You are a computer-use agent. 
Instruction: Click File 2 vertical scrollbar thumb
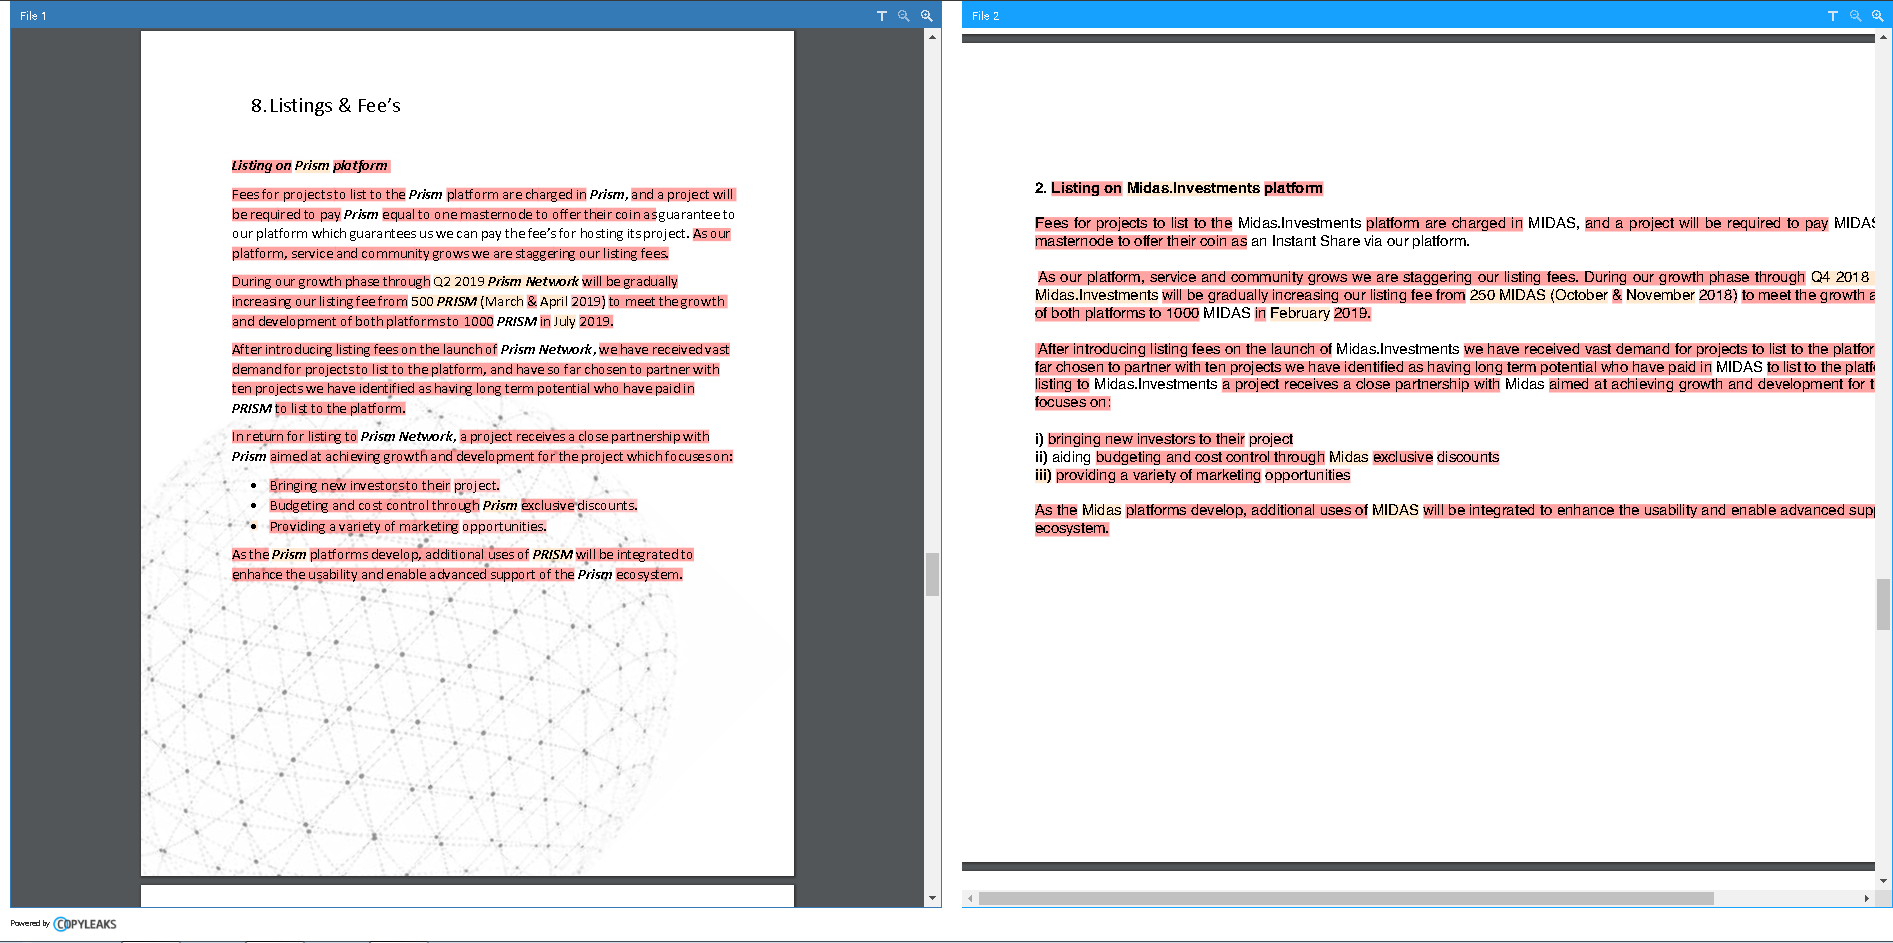pos(1883,604)
